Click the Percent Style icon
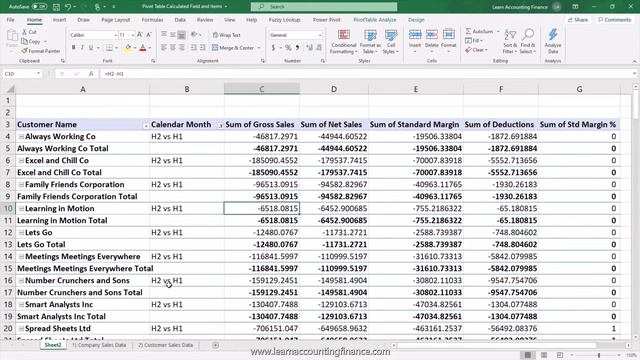Viewport: 640px width, 360px height. point(288,48)
